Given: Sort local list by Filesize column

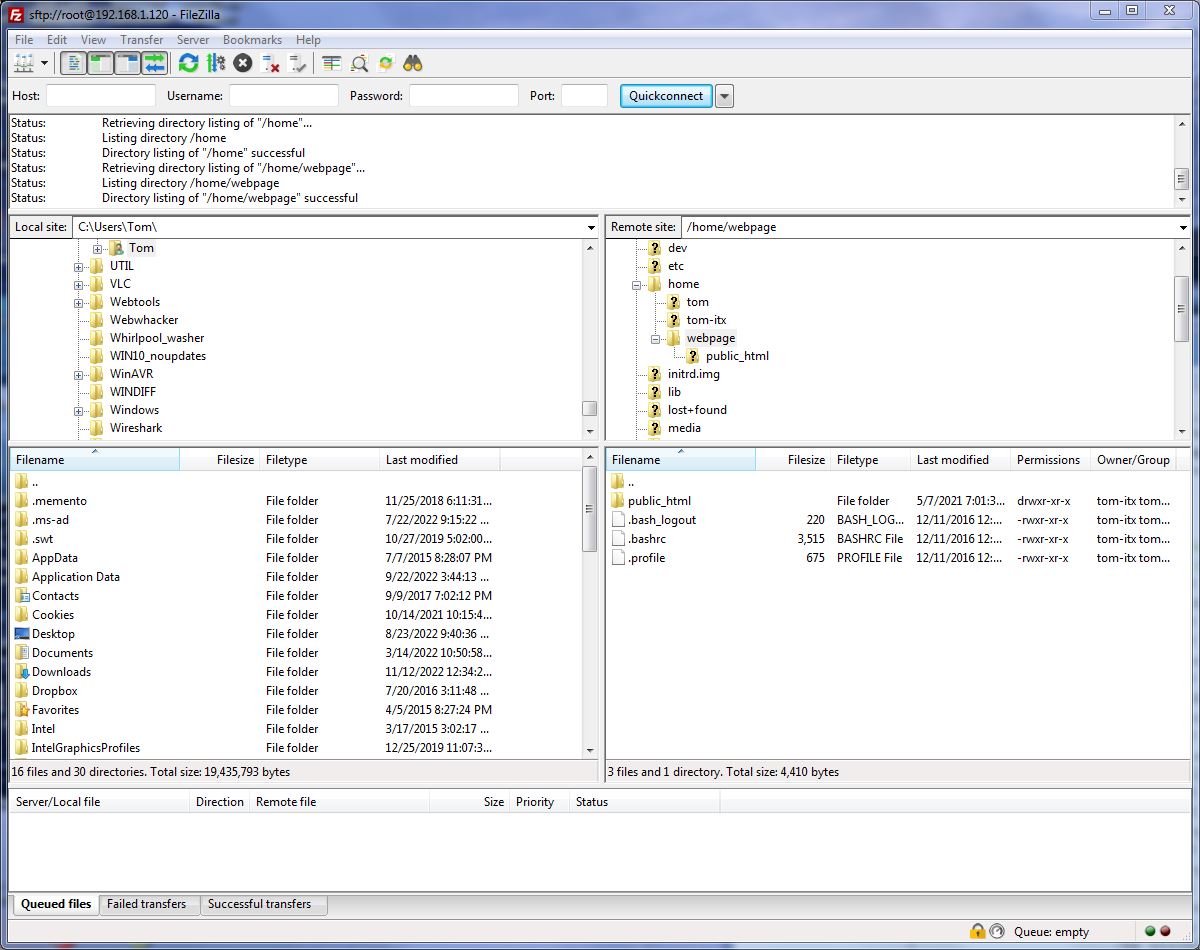Looking at the screenshot, I should [x=219, y=460].
